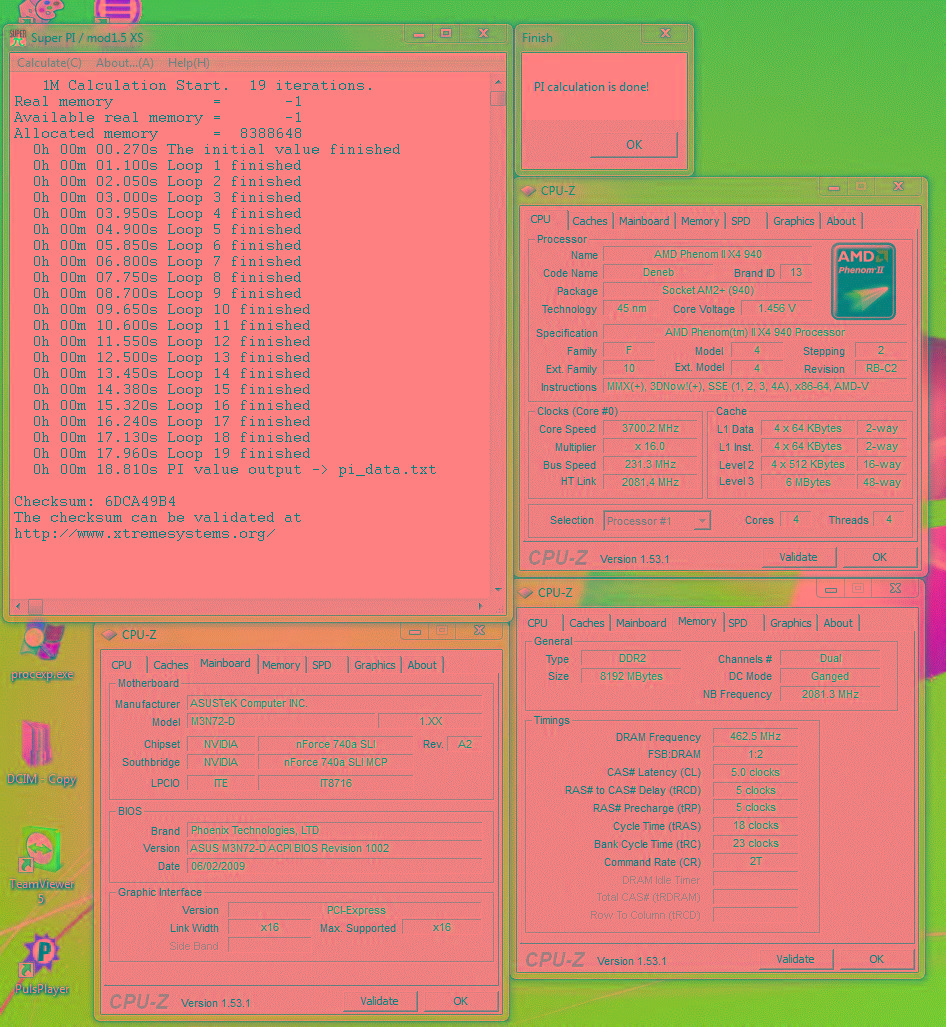The width and height of the screenshot is (946, 1027).
Task: Click the memory Size 8192 MBytes value
Action: tap(631, 677)
